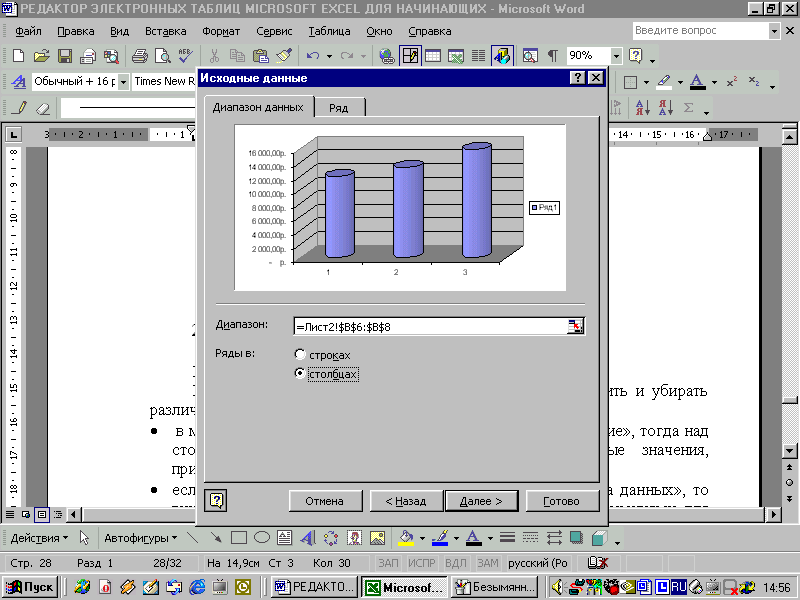Print document with printer icon

pyautogui.click(x=139, y=56)
